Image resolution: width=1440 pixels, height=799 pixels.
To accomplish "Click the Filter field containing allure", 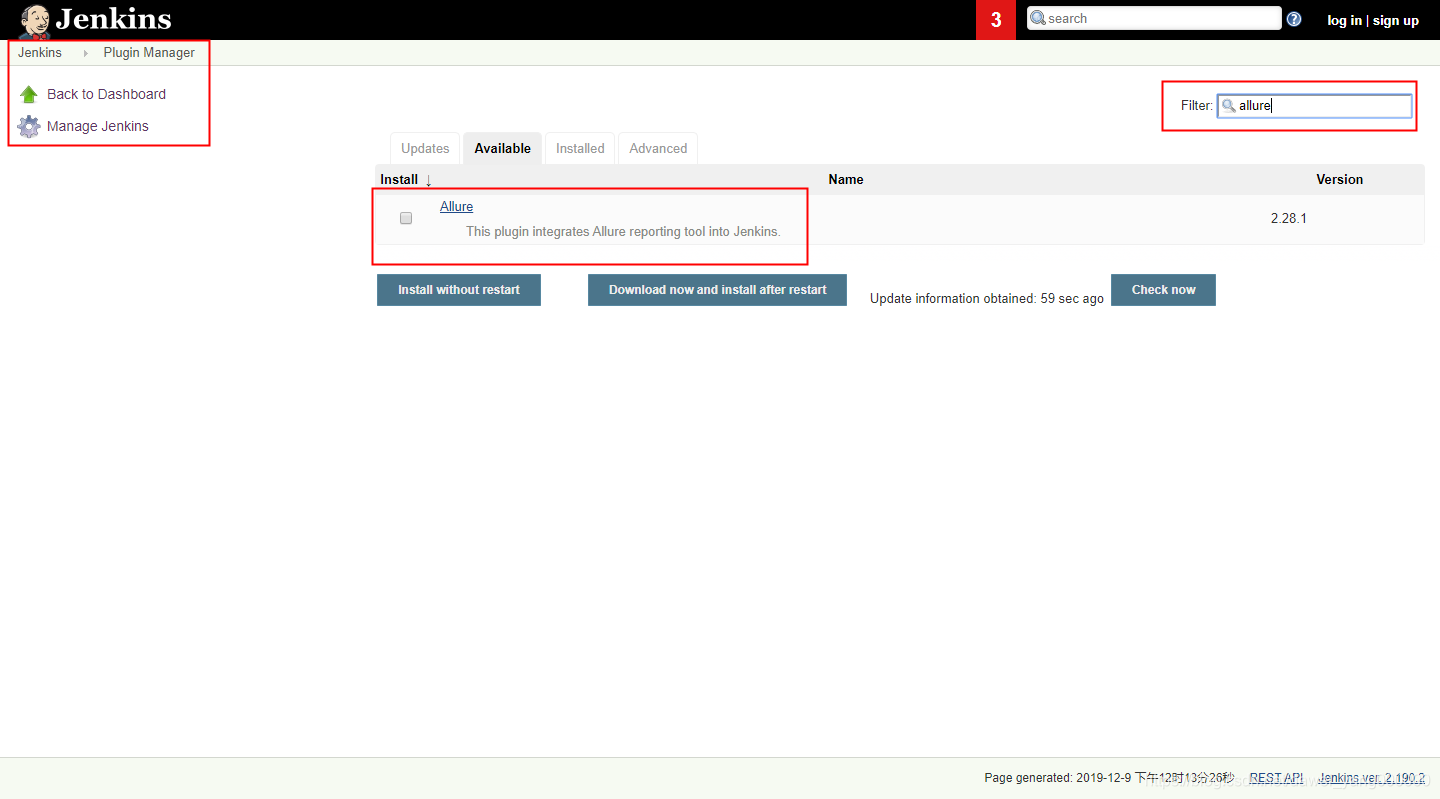I will (1314, 105).
